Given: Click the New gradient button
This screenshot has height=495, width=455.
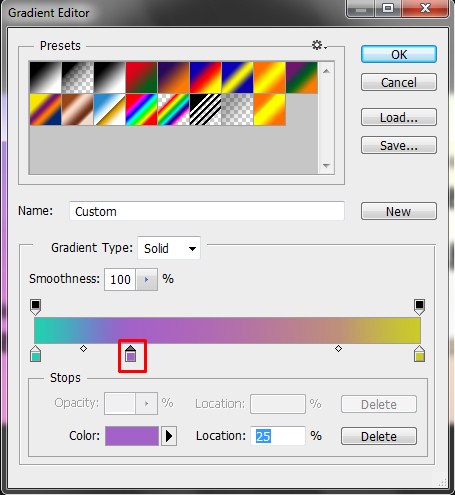Looking at the screenshot, I should tap(399, 211).
